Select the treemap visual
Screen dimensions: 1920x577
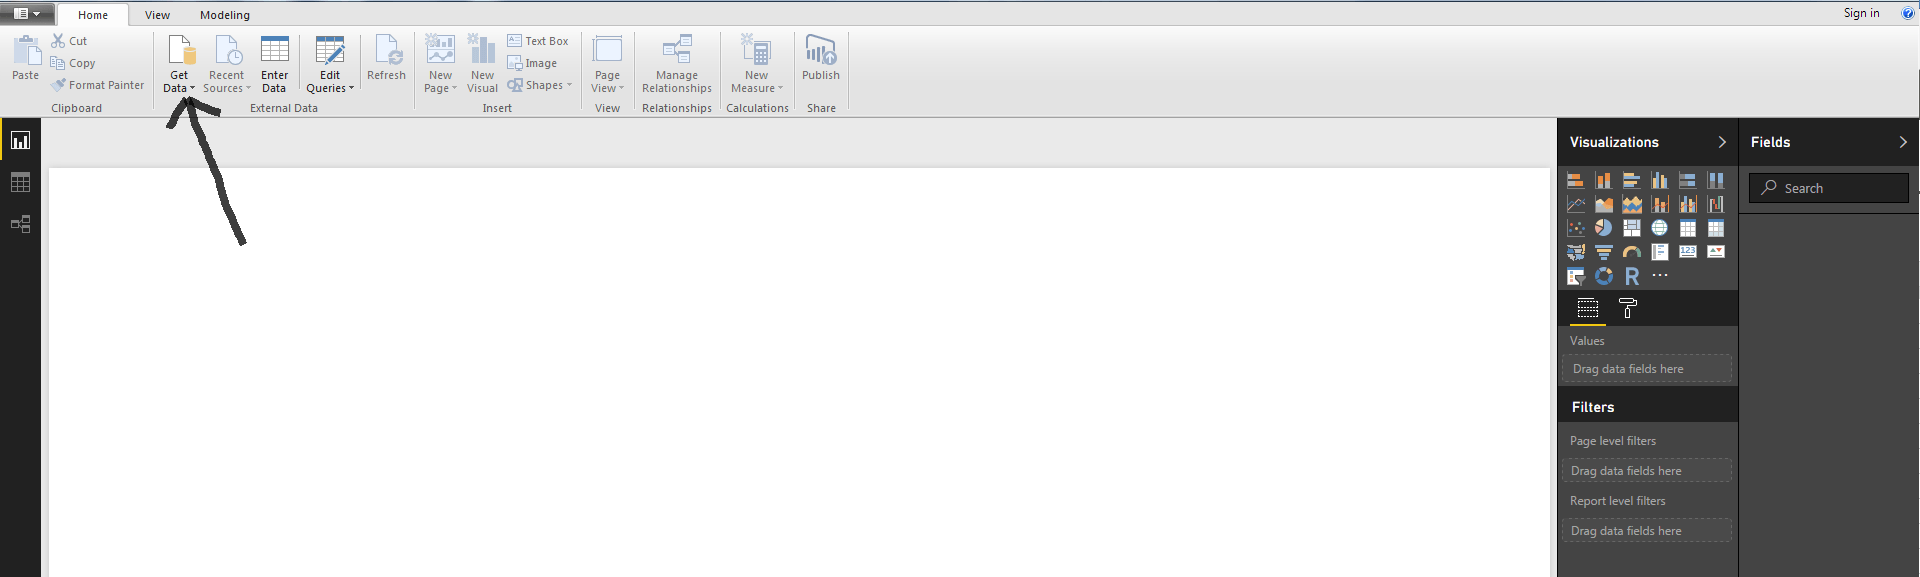pyautogui.click(x=1632, y=228)
